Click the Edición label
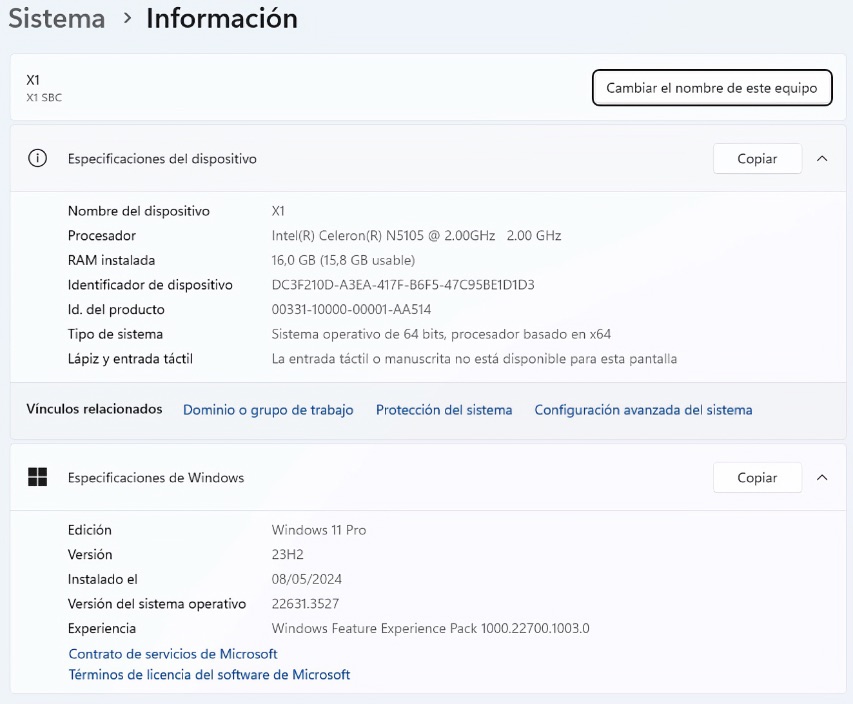 (x=90, y=530)
